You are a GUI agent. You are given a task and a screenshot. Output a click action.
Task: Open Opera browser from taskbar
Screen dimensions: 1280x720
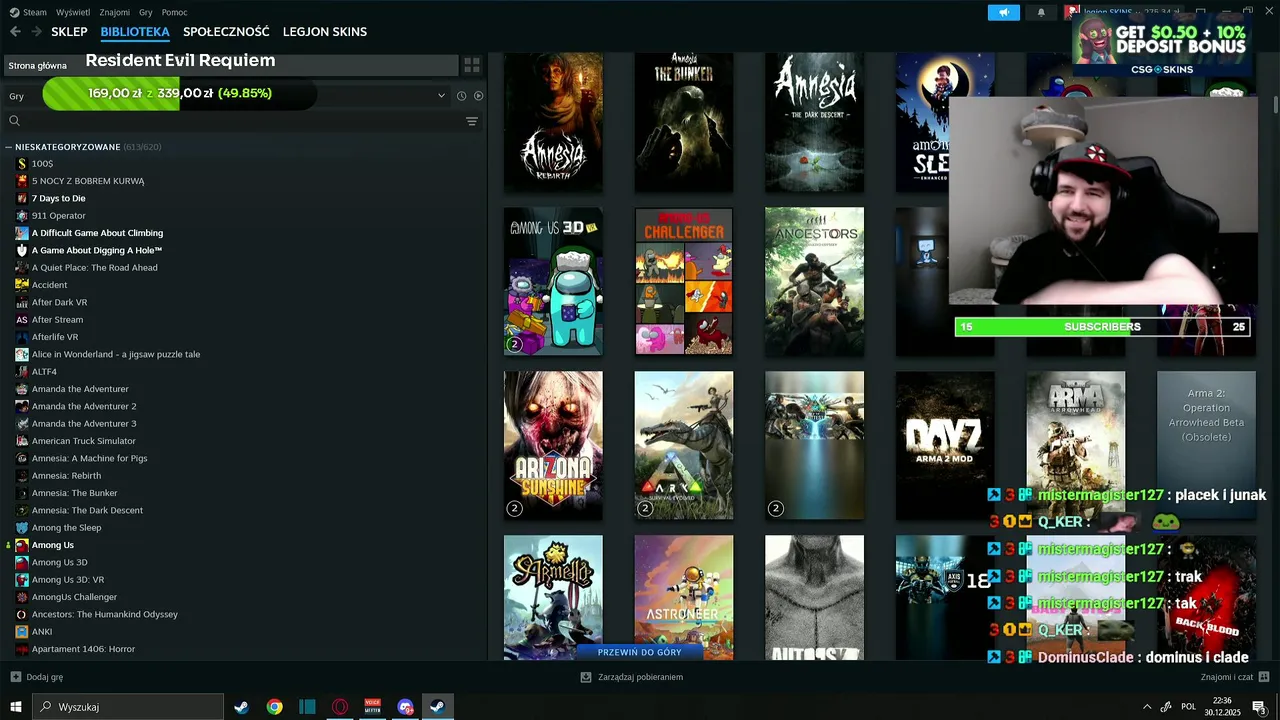[340, 707]
